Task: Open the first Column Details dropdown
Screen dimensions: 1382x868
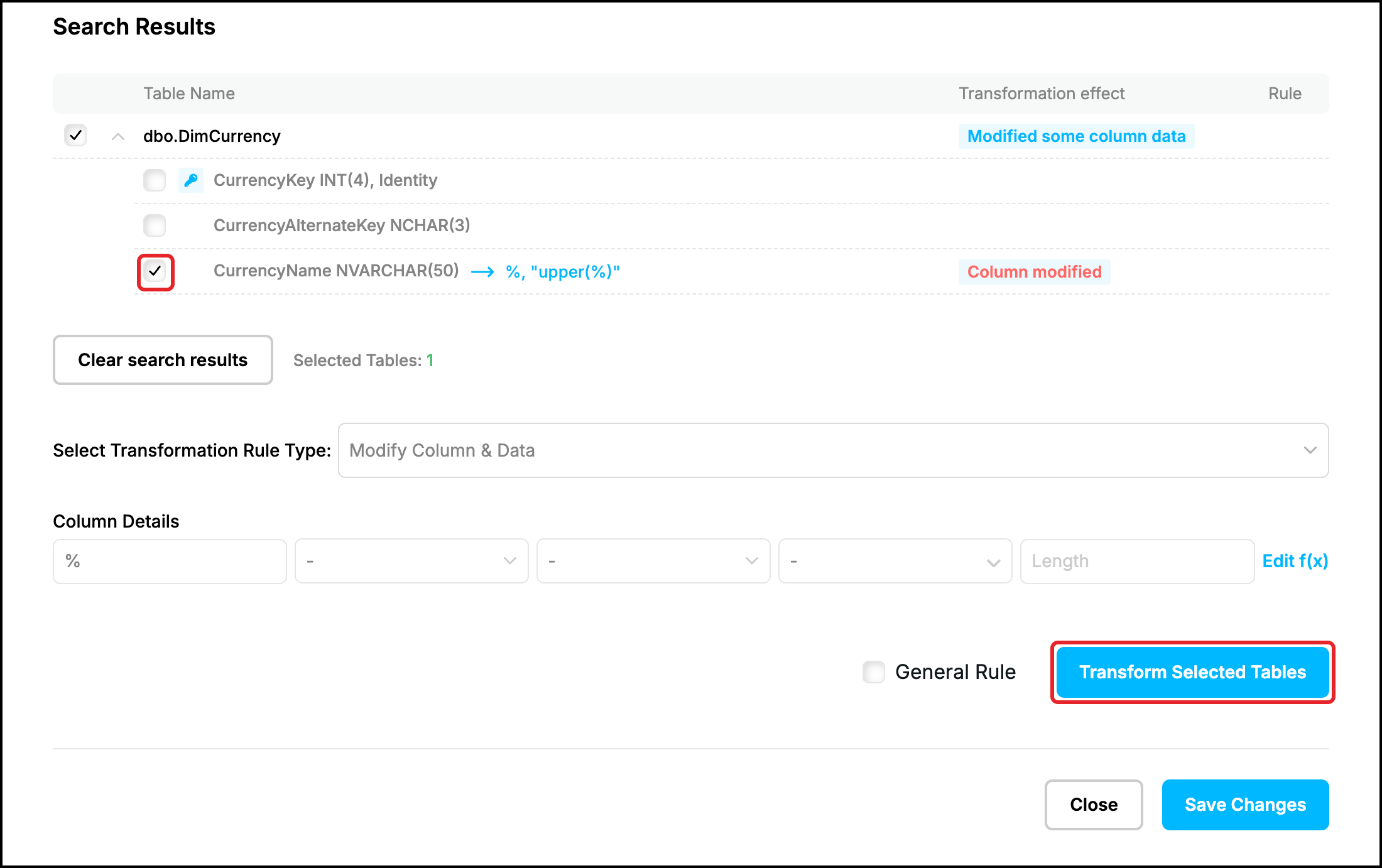Action: pos(411,561)
